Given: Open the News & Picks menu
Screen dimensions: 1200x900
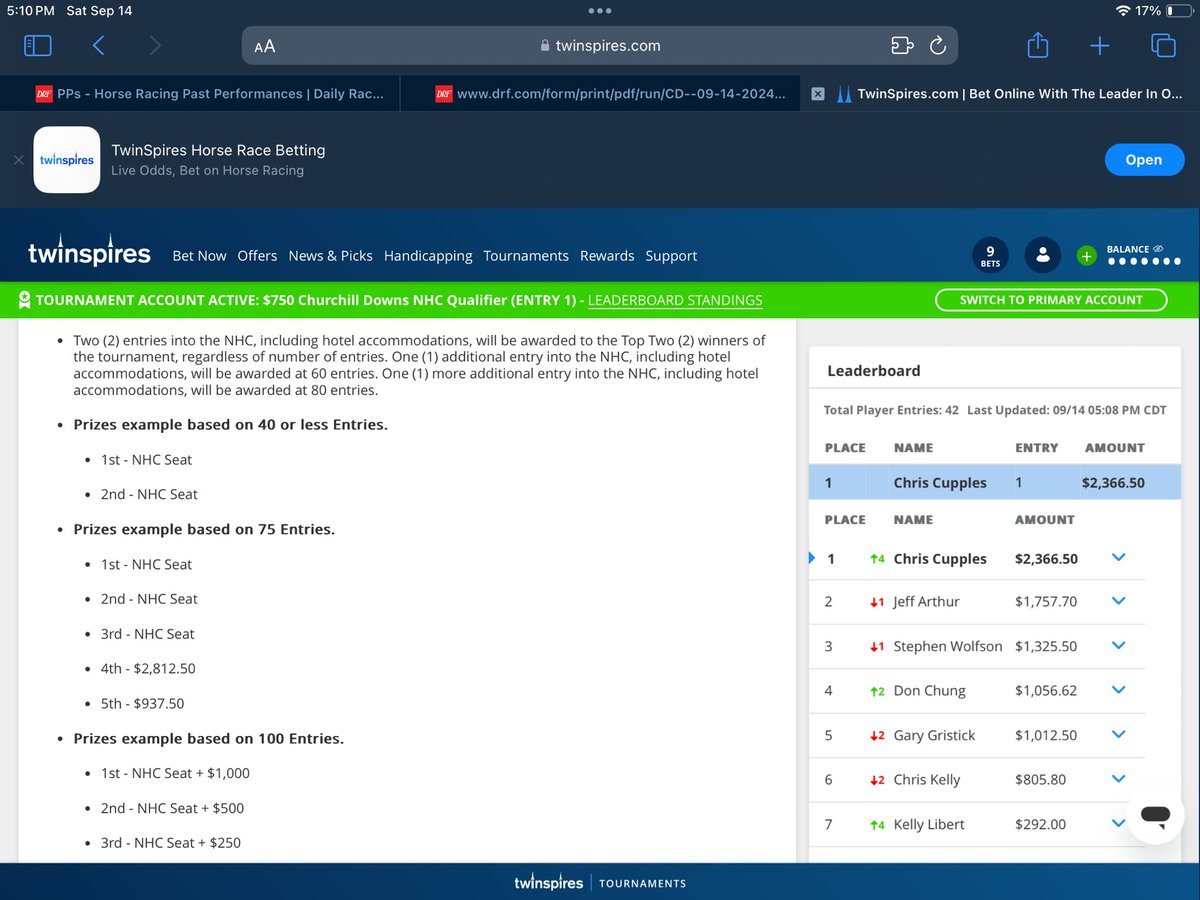Looking at the screenshot, I should (x=330, y=256).
